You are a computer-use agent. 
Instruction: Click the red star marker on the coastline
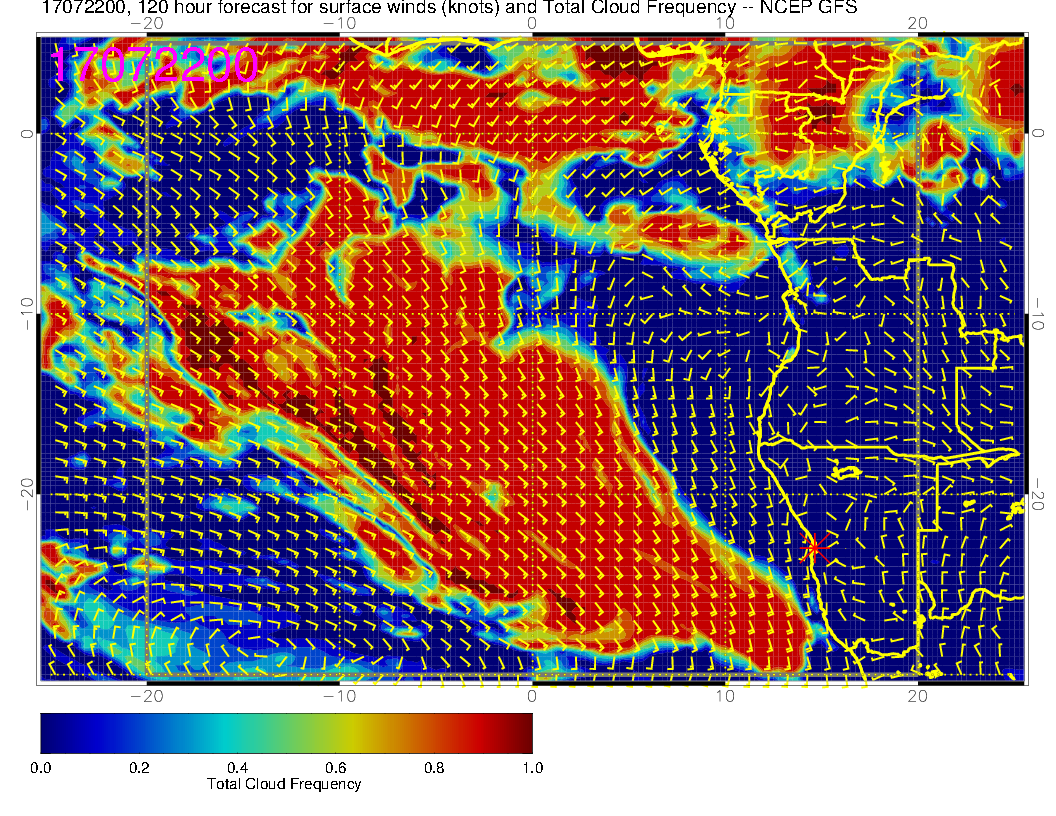point(814,547)
